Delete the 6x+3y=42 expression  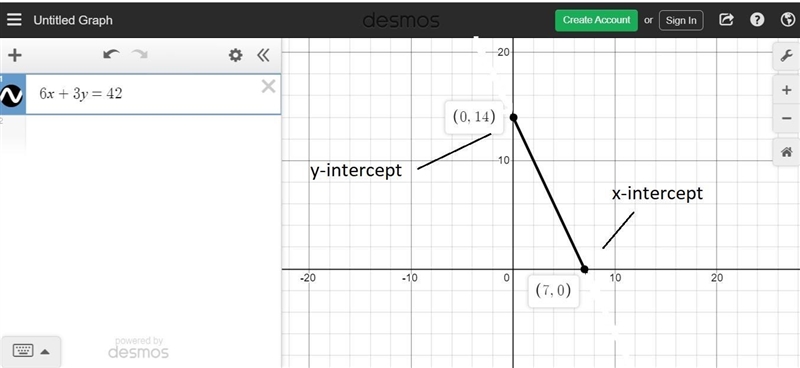(268, 87)
